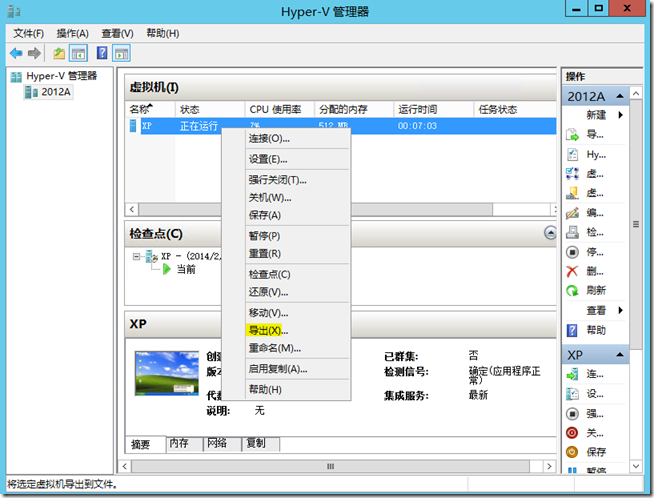Switch to the Replication (复制) tab
The height and width of the screenshot is (498, 654).
[260, 443]
